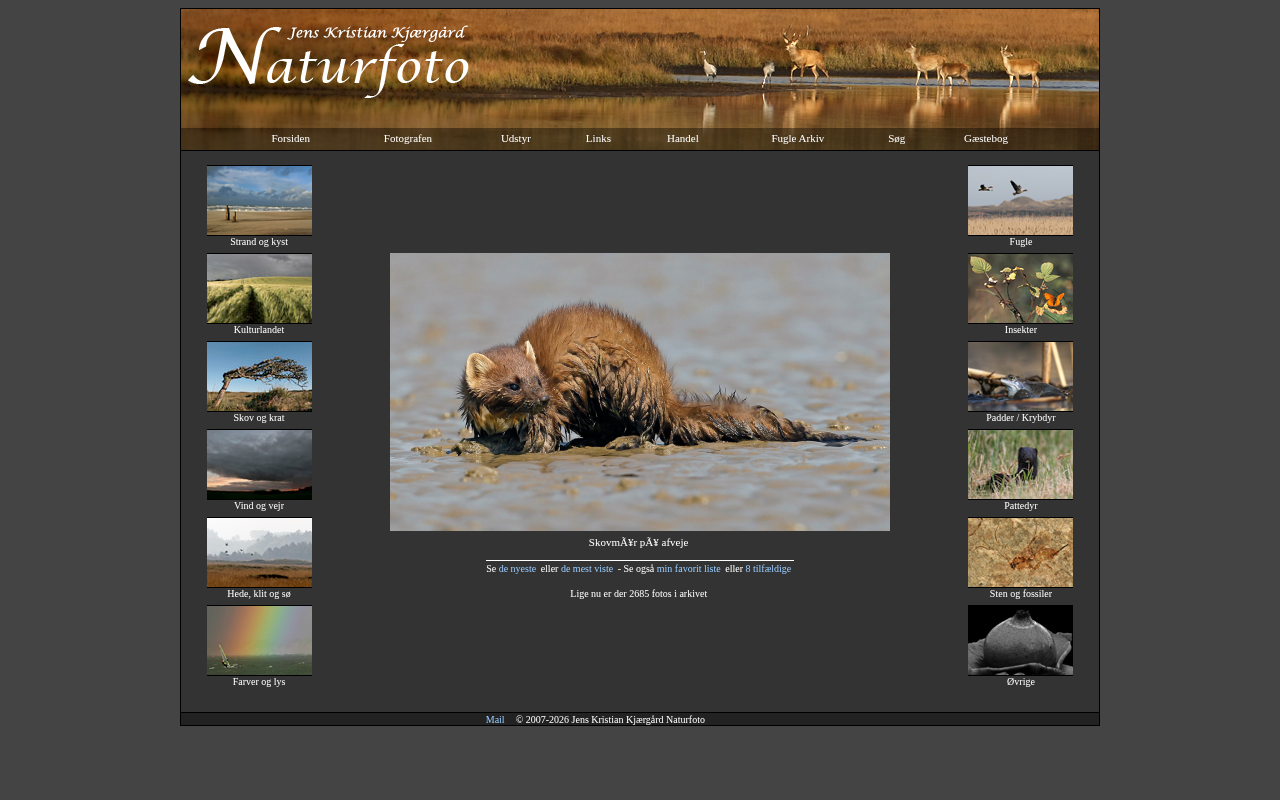This screenshot has width=1280, height=800.
Task: Click the Søg menu item
Action: tap(896, 138)
